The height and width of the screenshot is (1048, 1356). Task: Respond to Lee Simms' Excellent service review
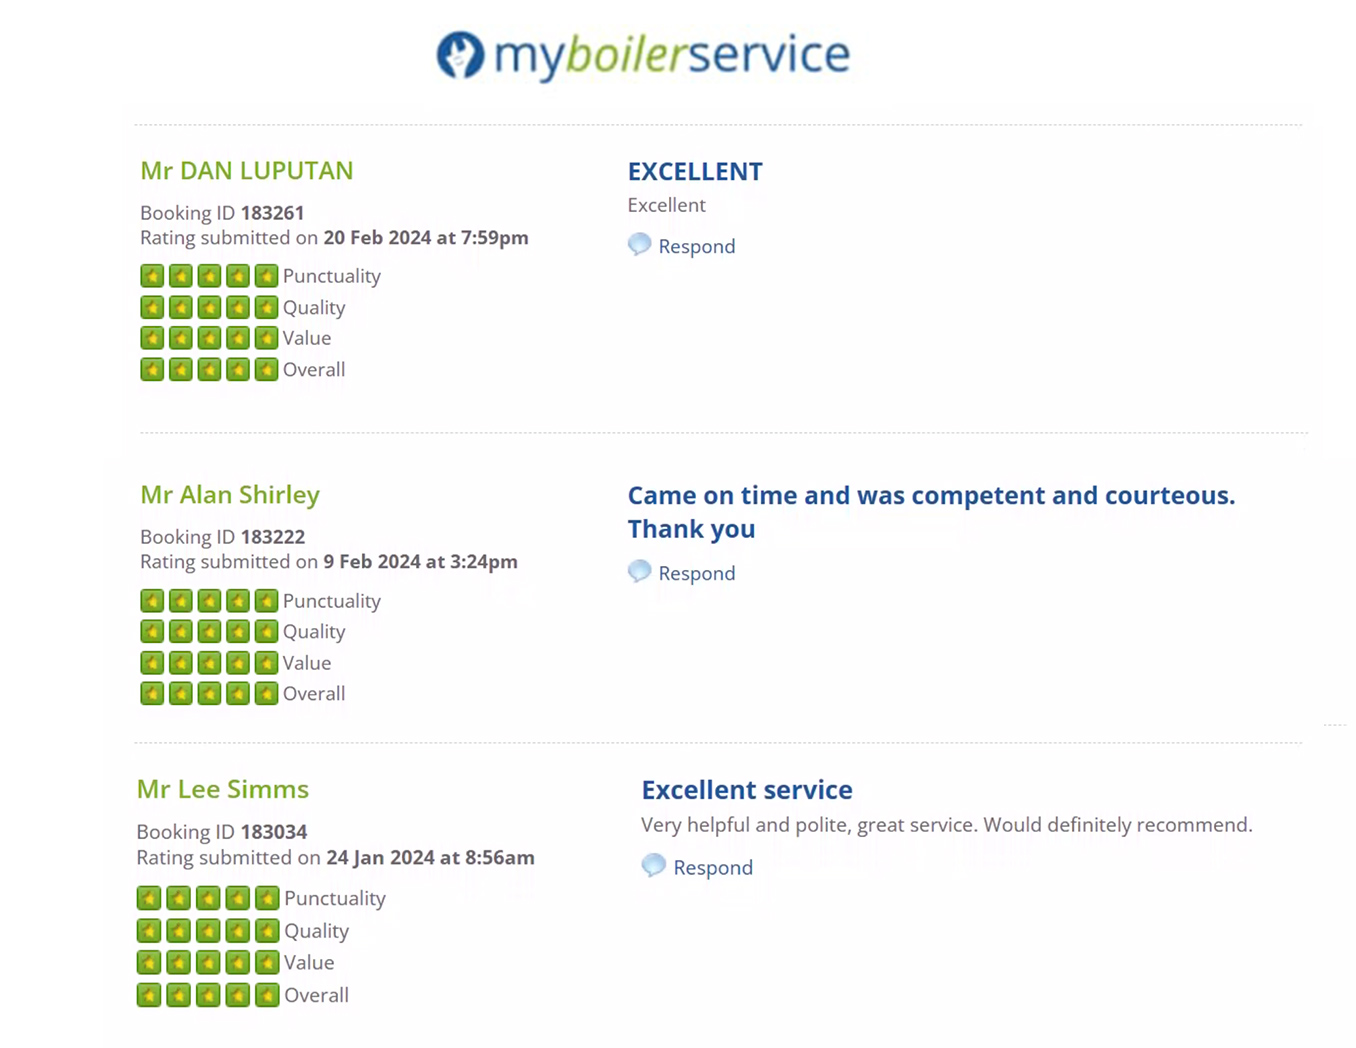pos(712,868)
